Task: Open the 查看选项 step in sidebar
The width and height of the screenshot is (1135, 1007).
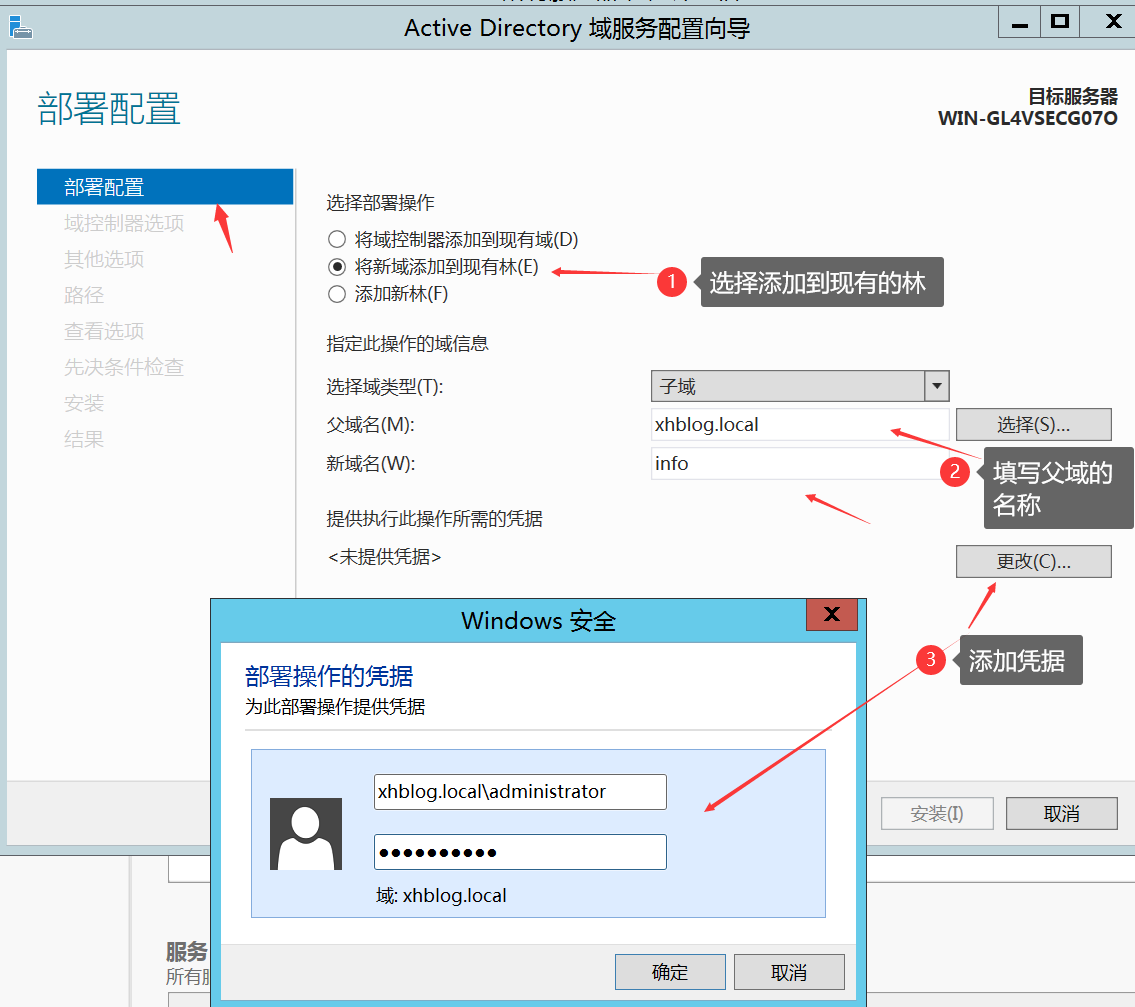Action: point(104,331)
